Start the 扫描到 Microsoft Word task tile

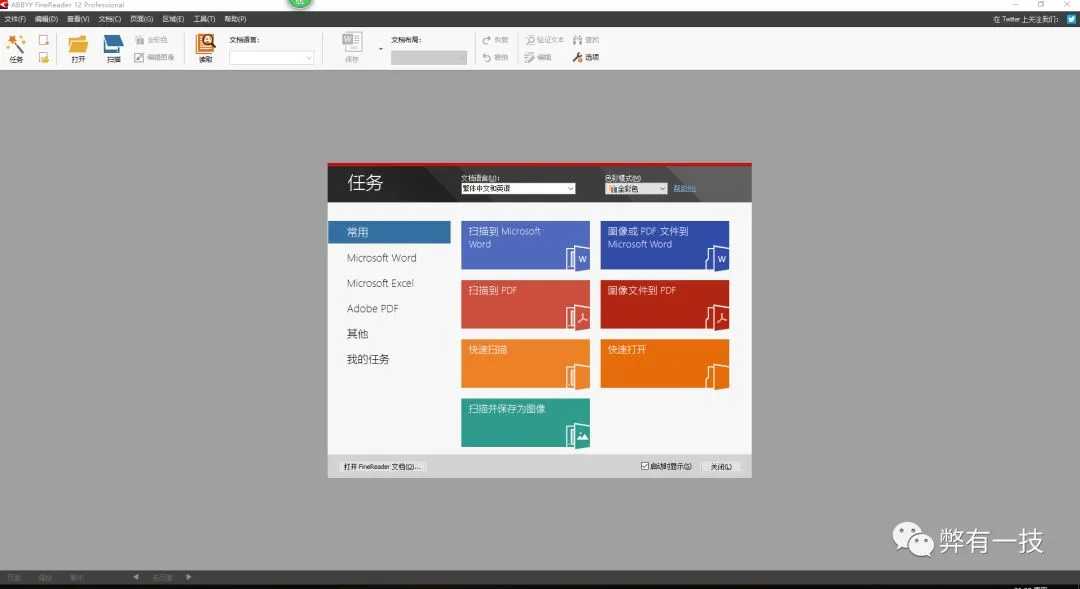pyautogui.click(x=526, y=245)
